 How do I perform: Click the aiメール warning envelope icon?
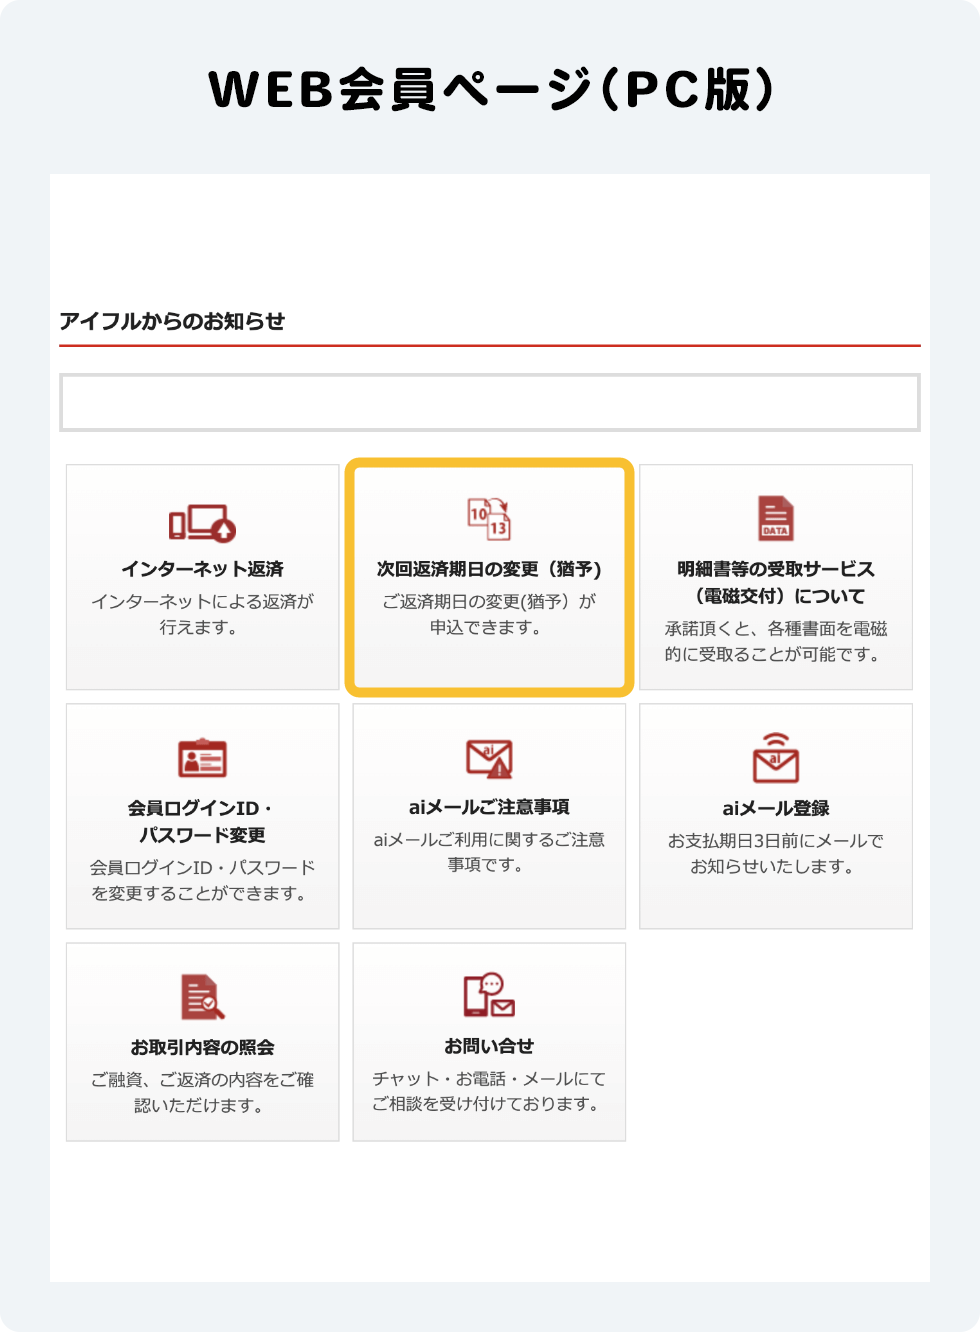point(489,758)
